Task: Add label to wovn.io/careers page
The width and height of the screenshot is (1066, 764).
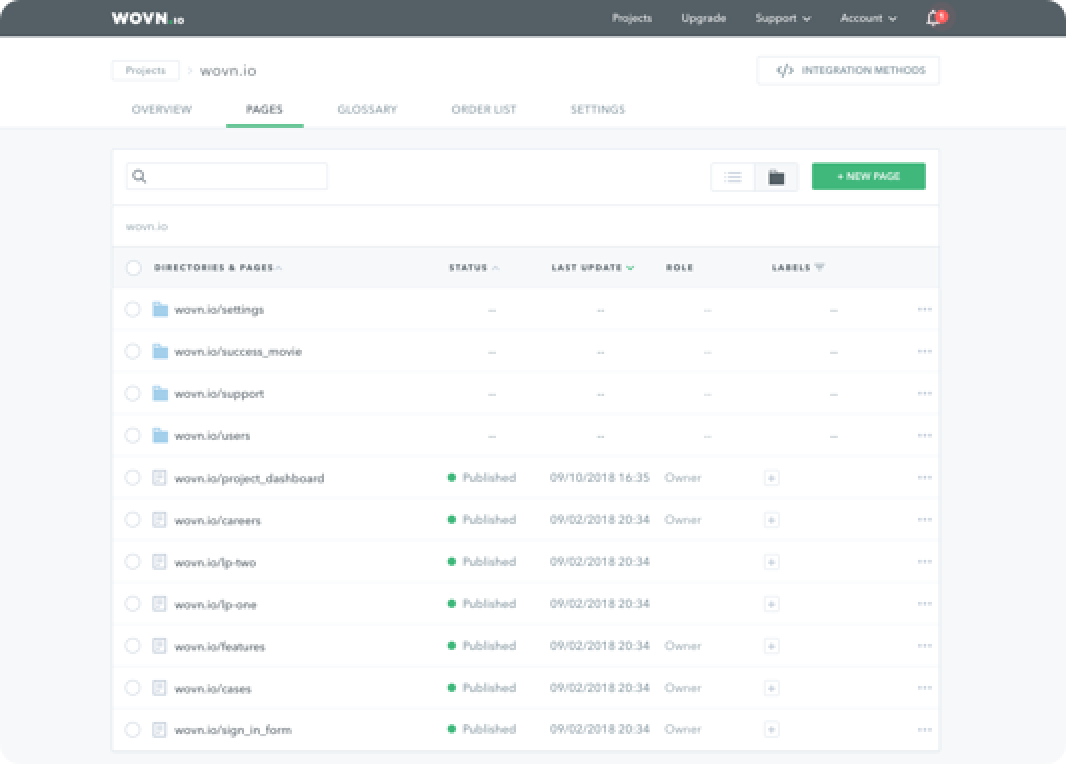Action: click(771, 520)
